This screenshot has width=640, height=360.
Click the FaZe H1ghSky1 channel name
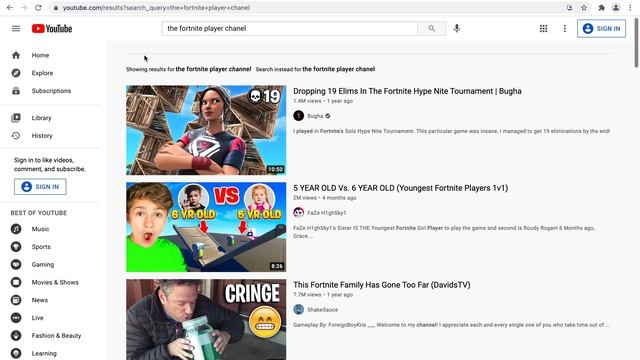click(327, 213)
